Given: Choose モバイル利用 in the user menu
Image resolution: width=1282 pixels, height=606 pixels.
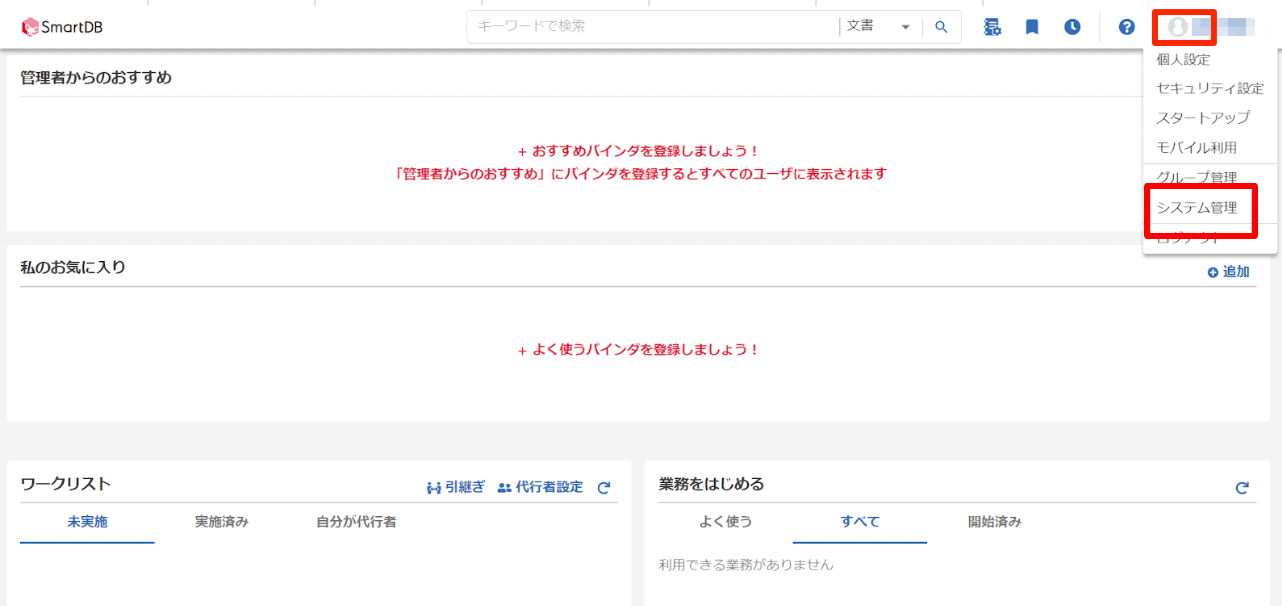Looking at the screenshot, I should tap(1197, 147).
